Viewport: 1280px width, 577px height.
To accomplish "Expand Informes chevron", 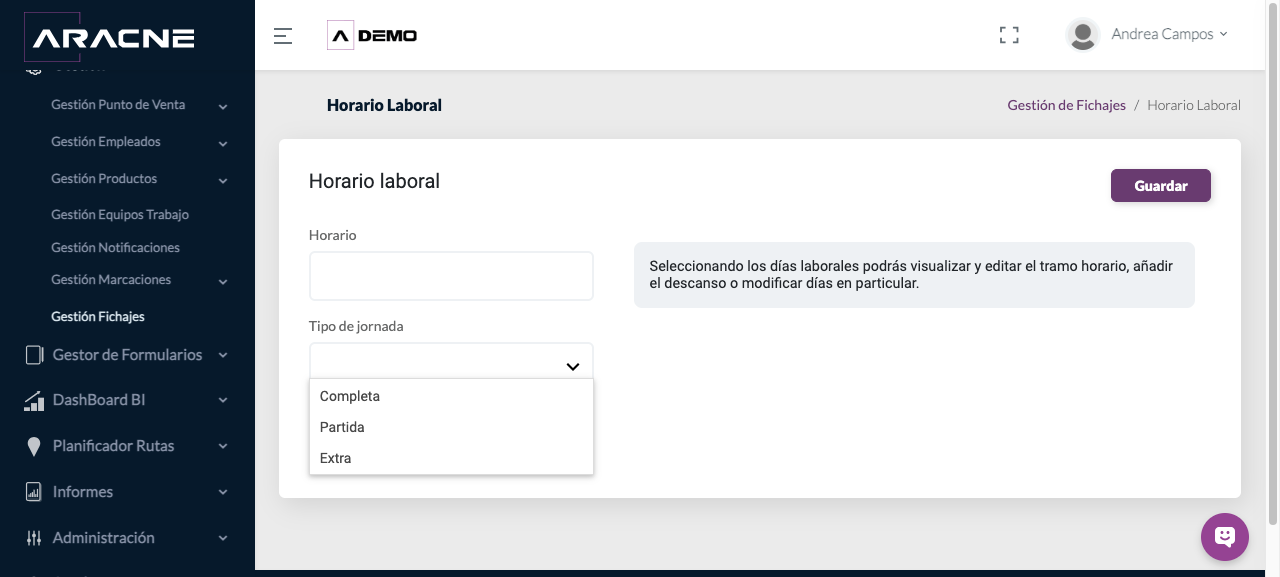I will [223, 492].
